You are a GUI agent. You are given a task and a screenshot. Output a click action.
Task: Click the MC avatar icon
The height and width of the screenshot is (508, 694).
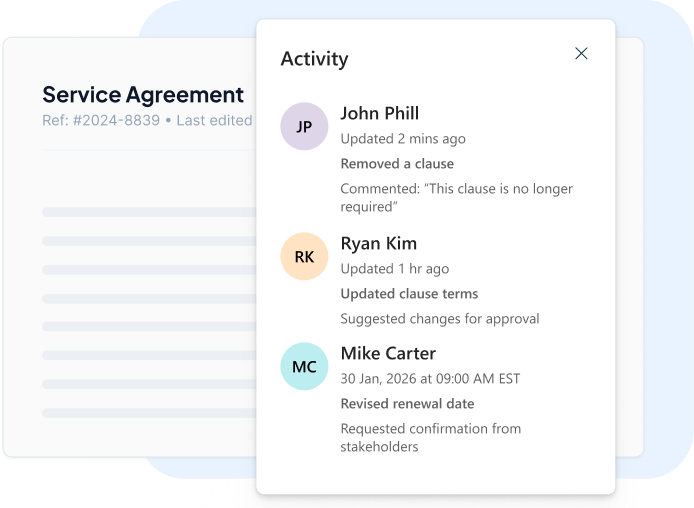(x=304, y=367)
